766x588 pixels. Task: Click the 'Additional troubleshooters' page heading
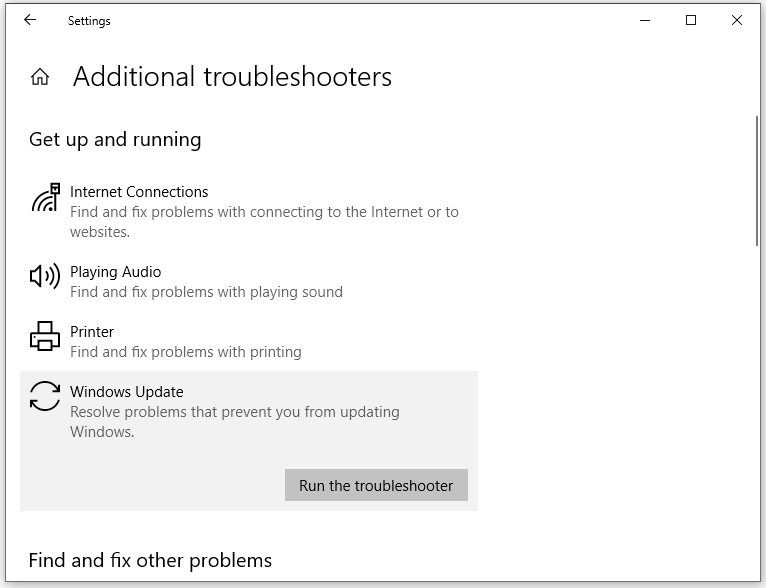pyautogui.click(x=232, y=77)
